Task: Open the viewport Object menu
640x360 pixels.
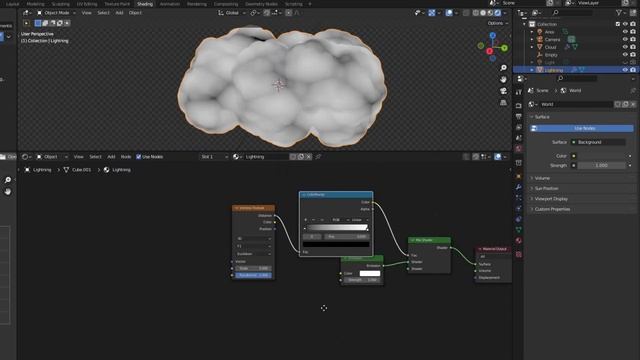Action: 135,13
